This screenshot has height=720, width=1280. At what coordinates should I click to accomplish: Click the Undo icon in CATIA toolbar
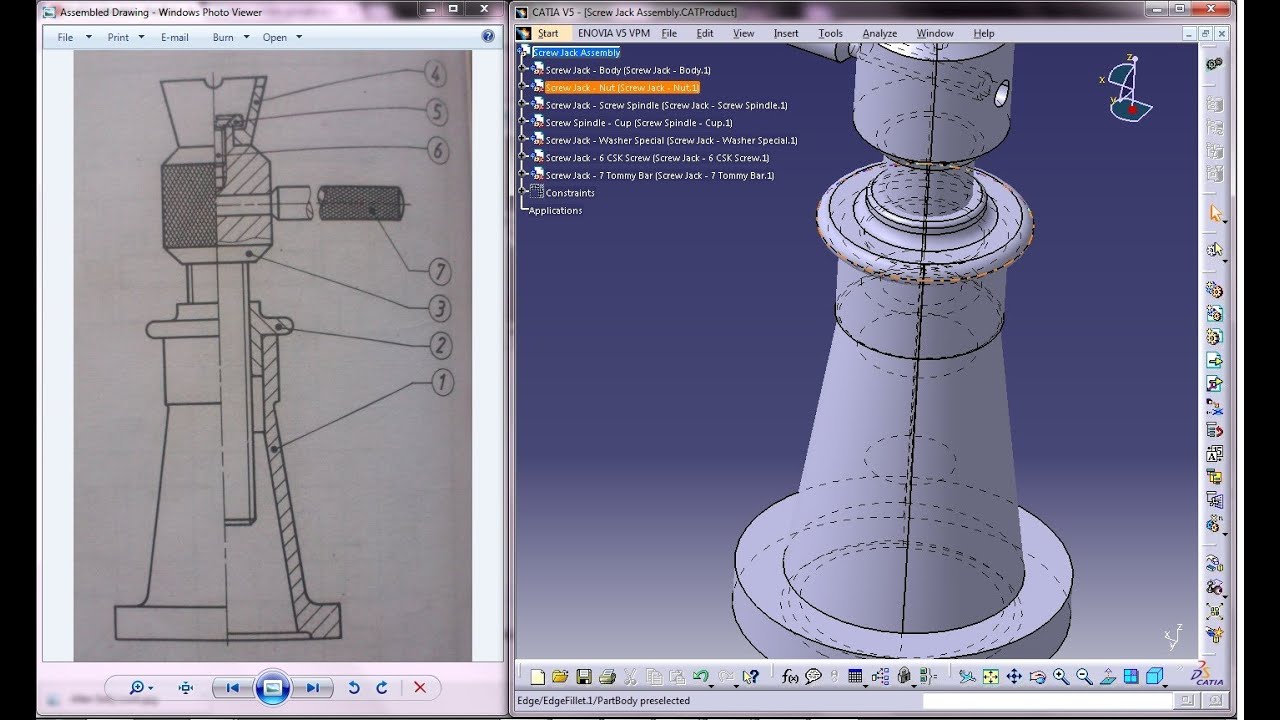pos(700,676)
